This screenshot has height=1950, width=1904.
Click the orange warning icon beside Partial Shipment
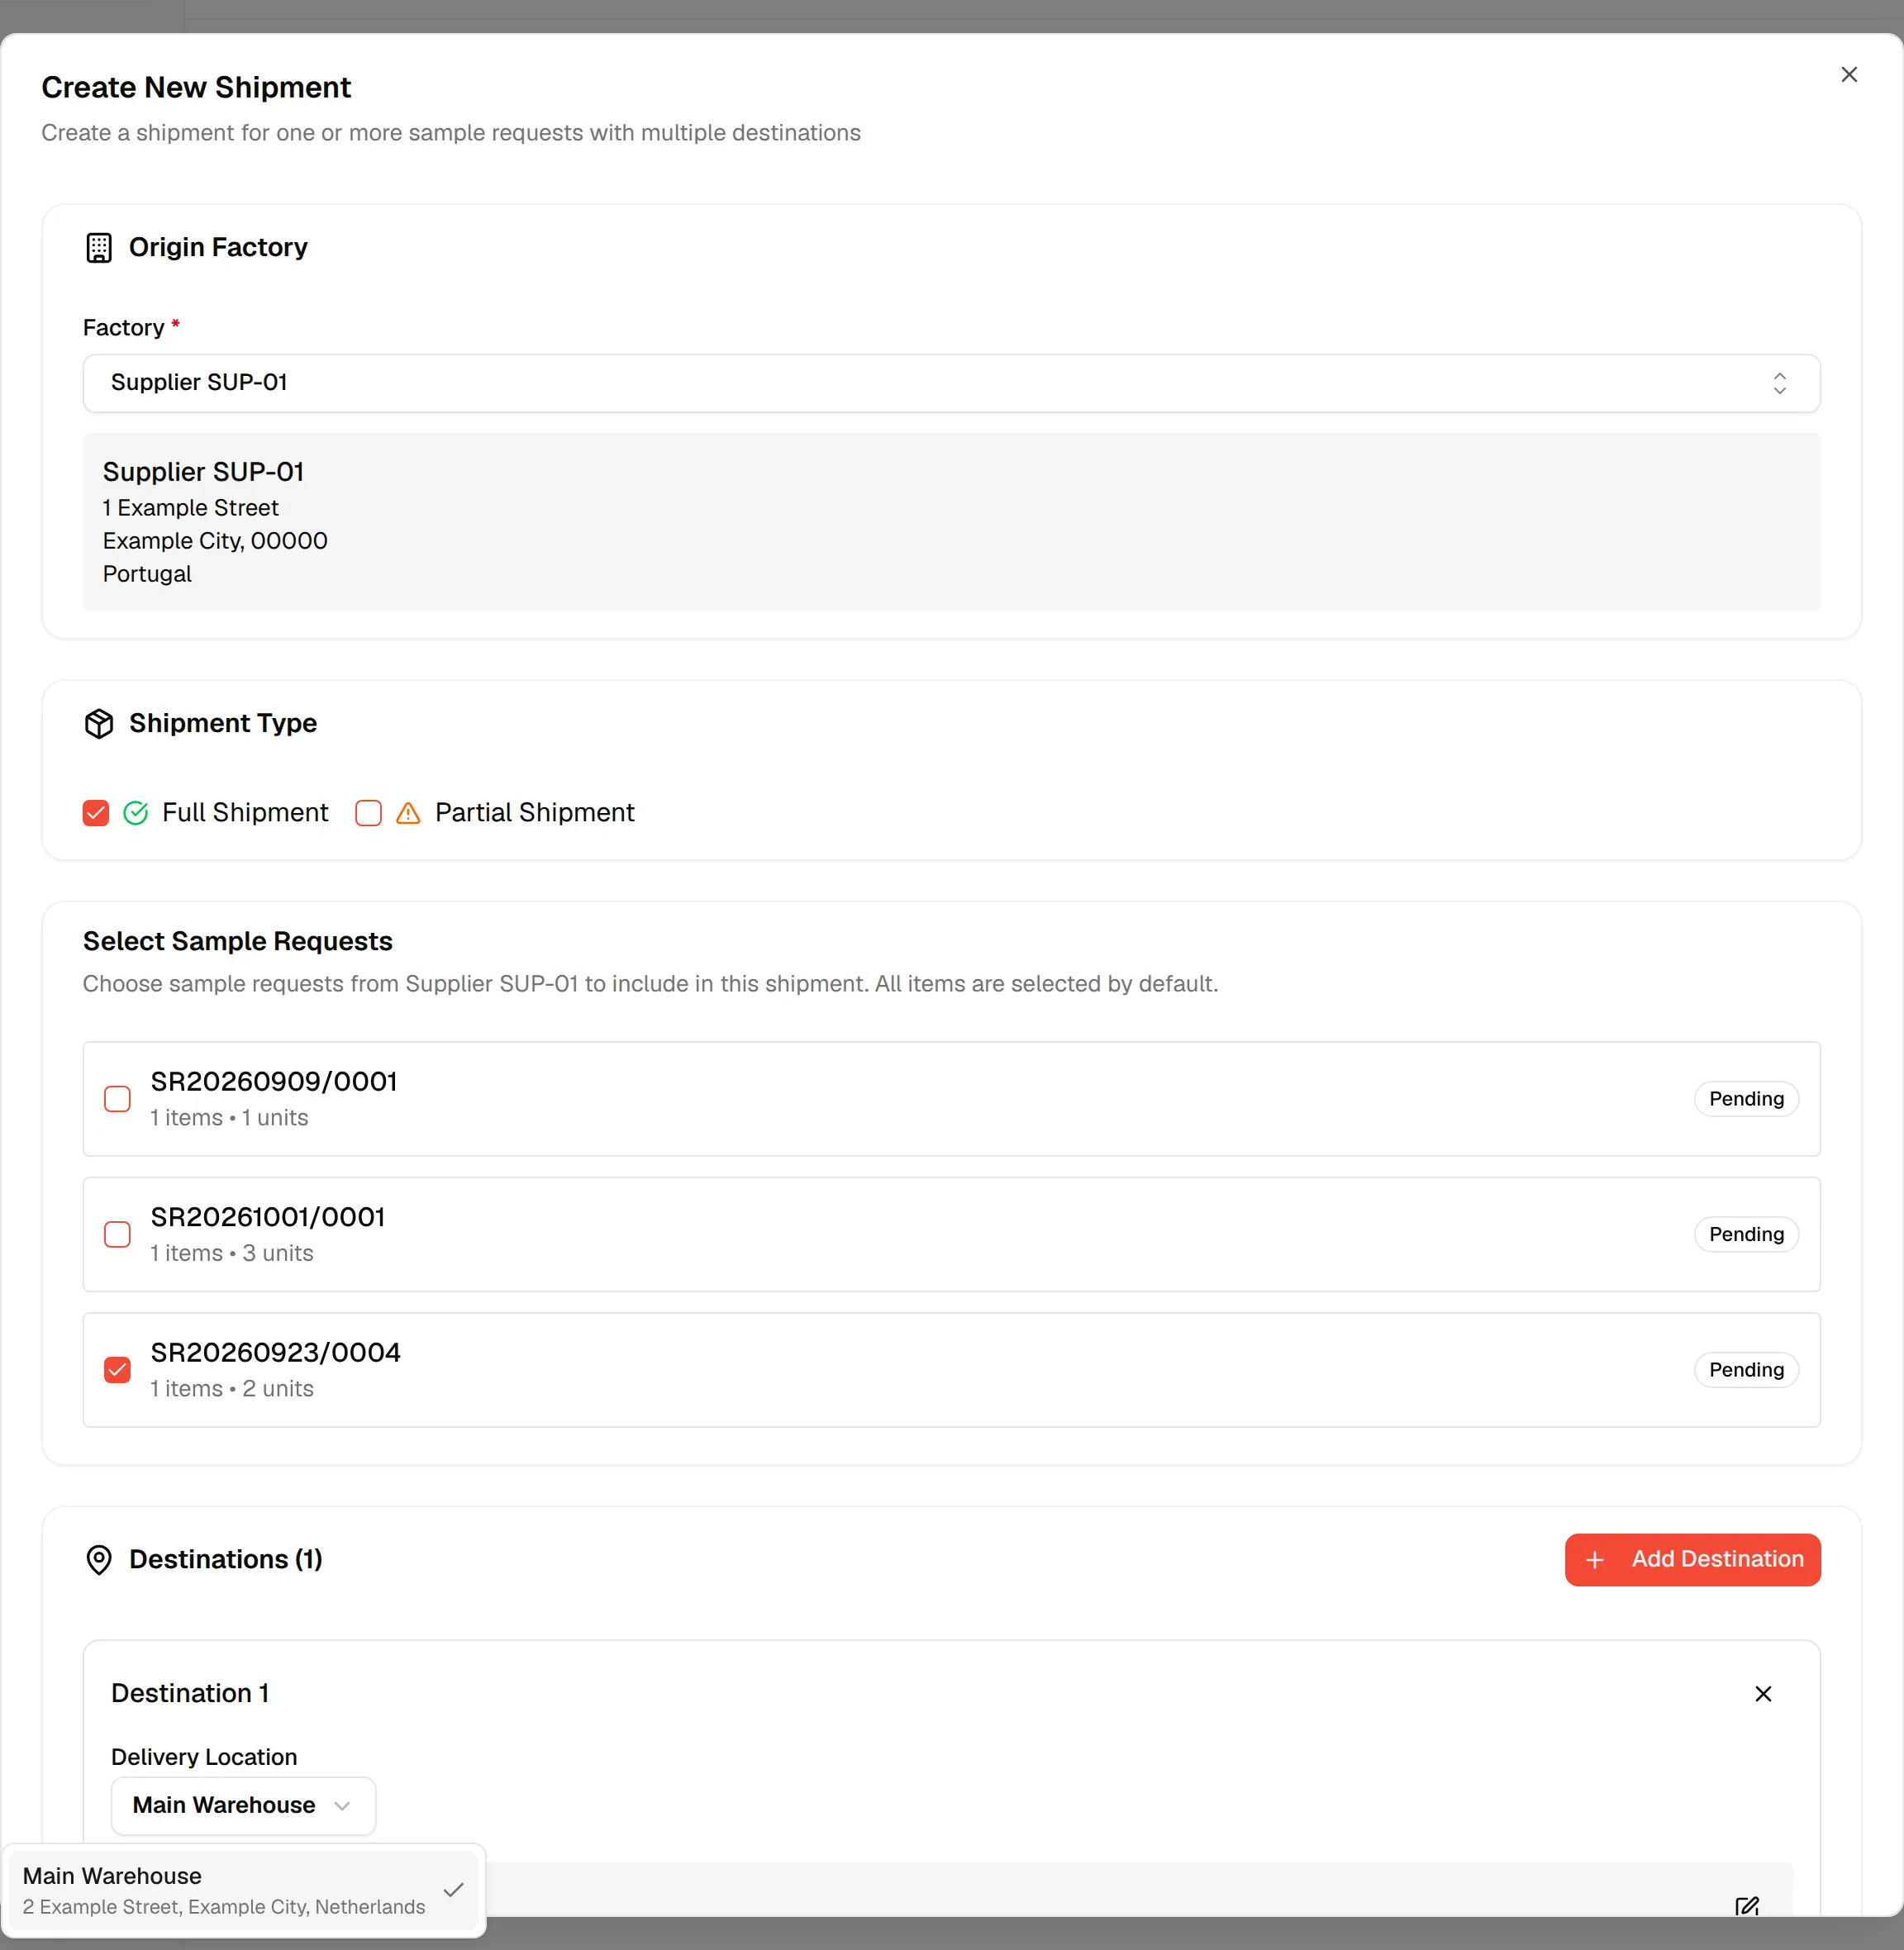[x=408, y=812]
